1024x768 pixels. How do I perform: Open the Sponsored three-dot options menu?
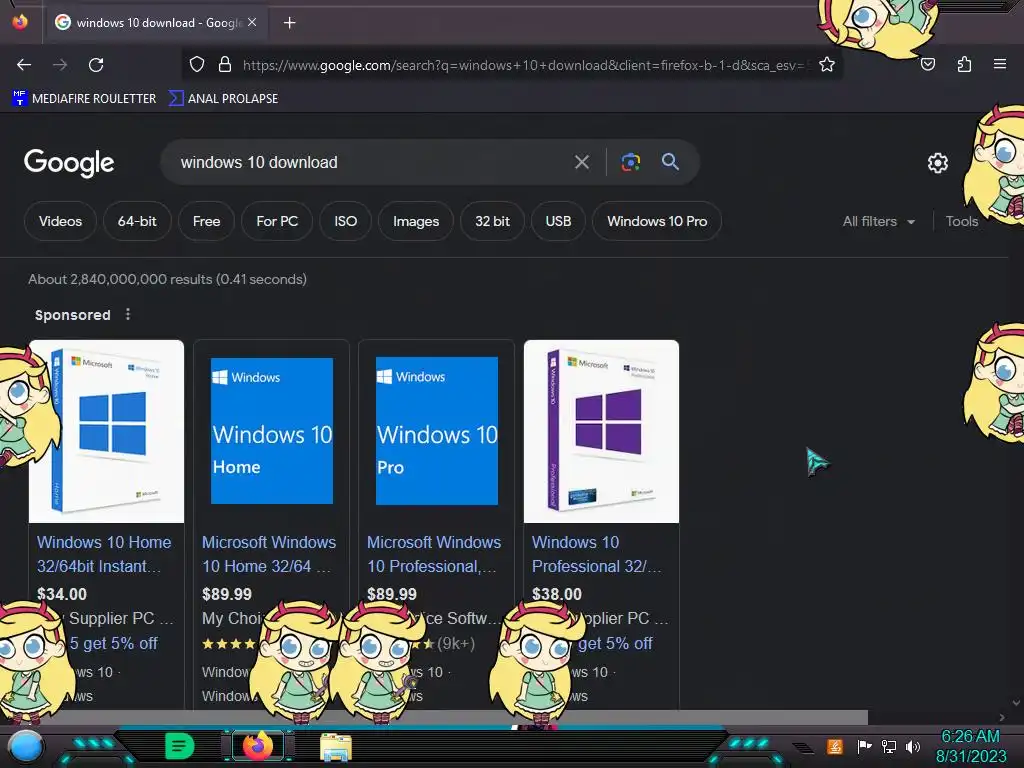click(128, 314)
